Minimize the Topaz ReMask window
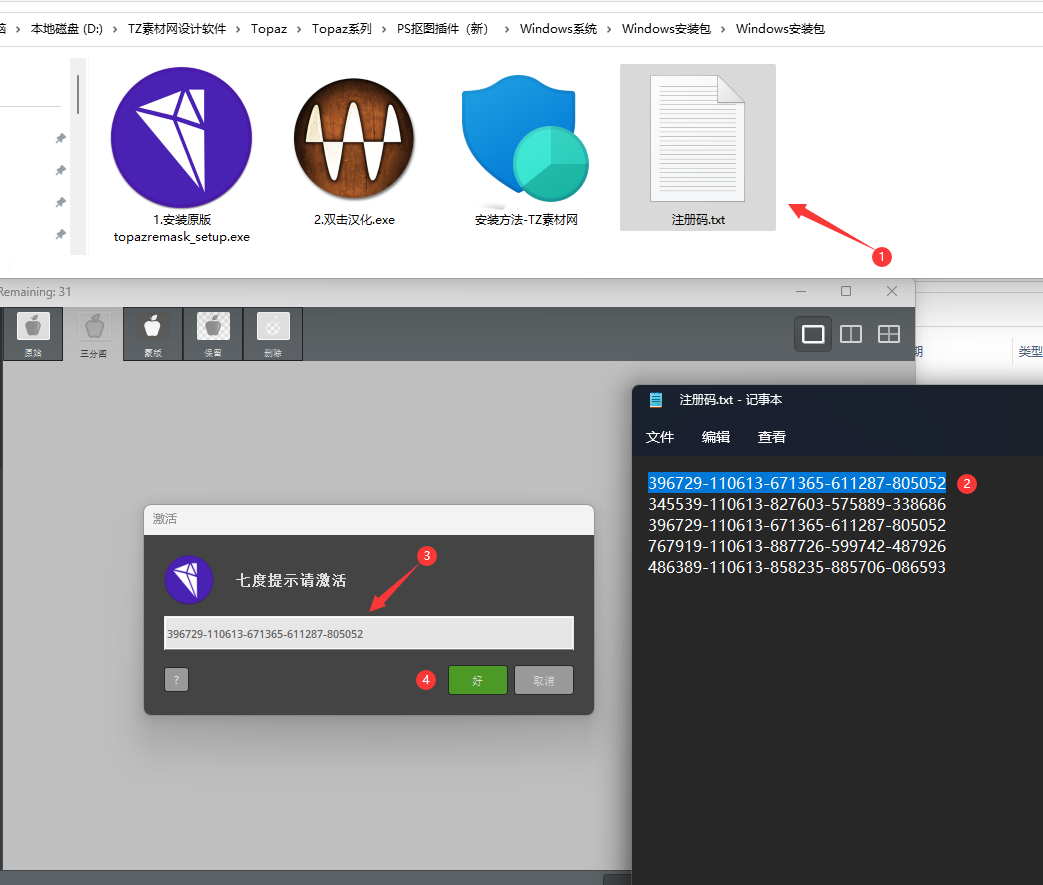 pyautogui.click(x=801, y=291)
